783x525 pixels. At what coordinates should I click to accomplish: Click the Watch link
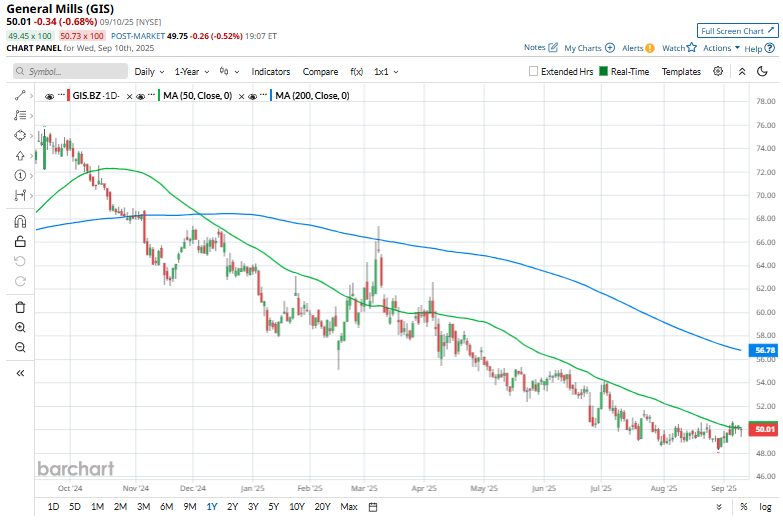coord(674,48)
